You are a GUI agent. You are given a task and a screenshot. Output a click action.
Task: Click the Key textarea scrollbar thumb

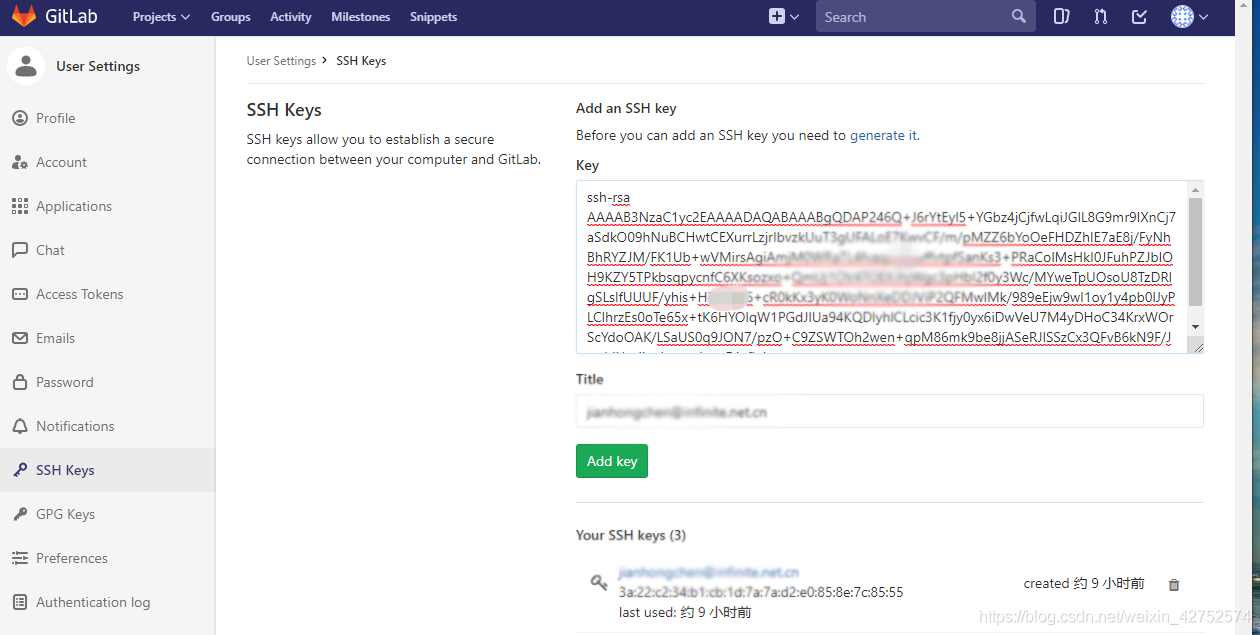coord(1195,252)
